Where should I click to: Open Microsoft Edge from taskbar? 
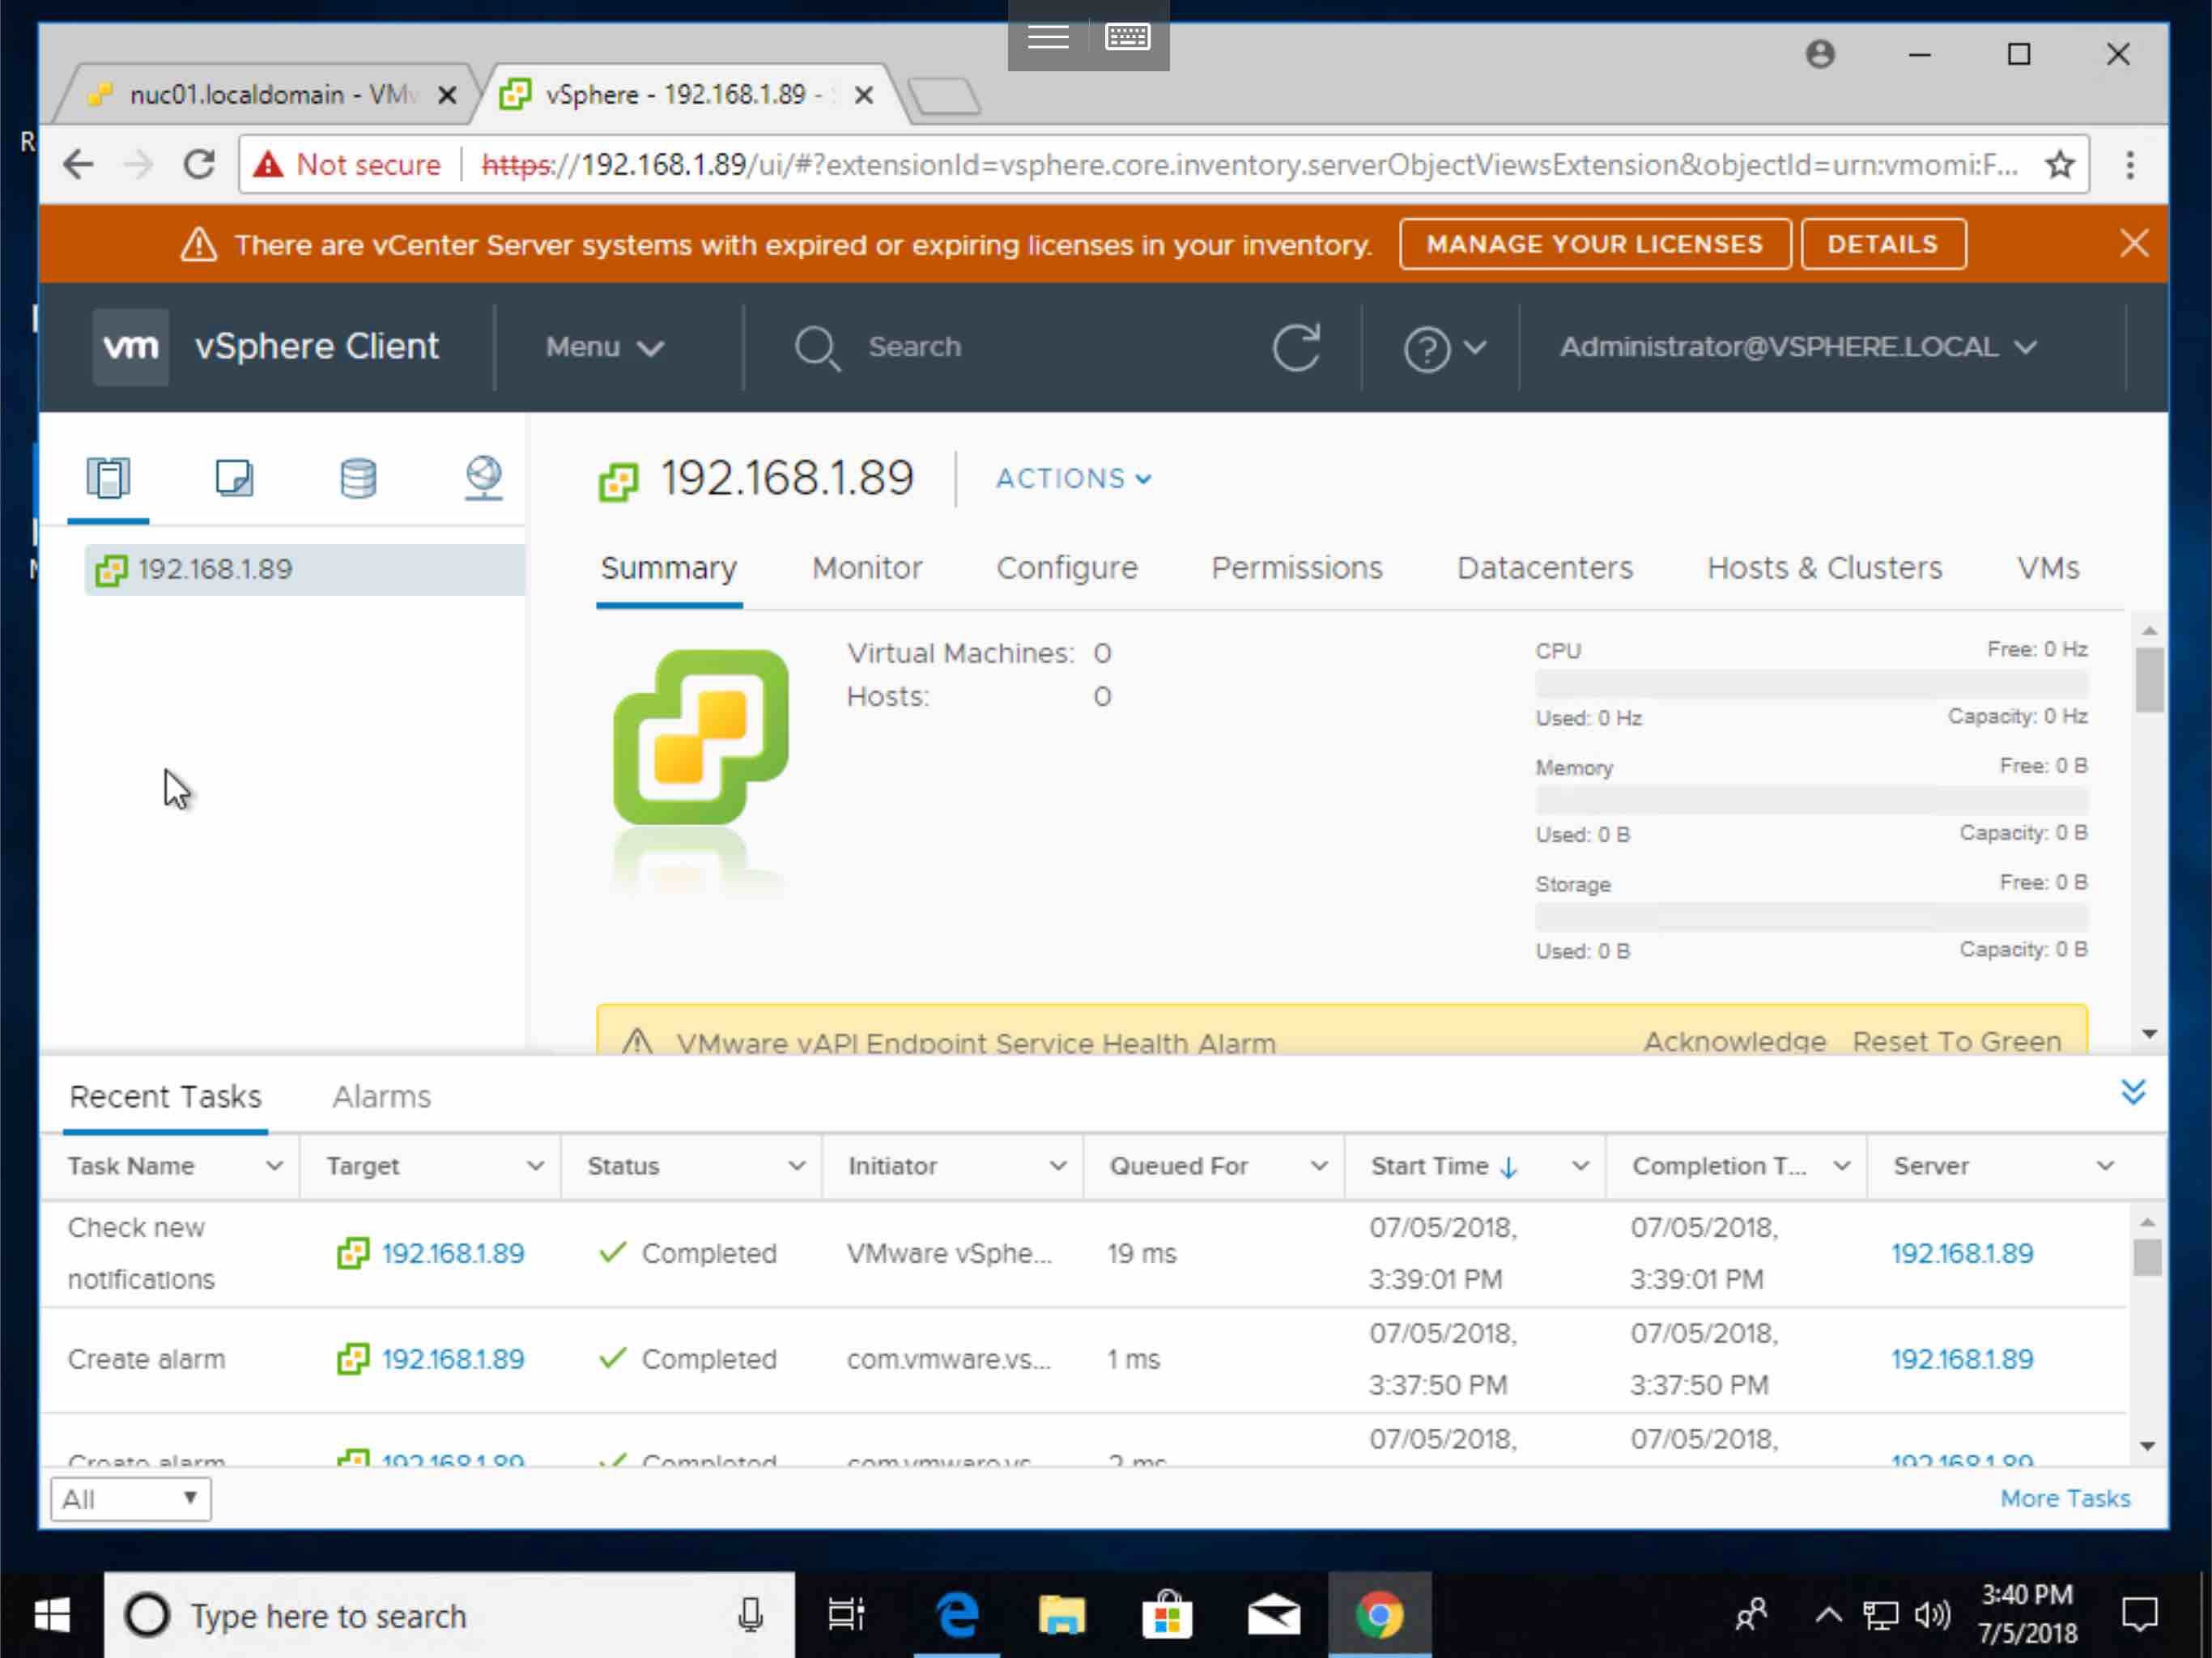(x=957, y=1614)
